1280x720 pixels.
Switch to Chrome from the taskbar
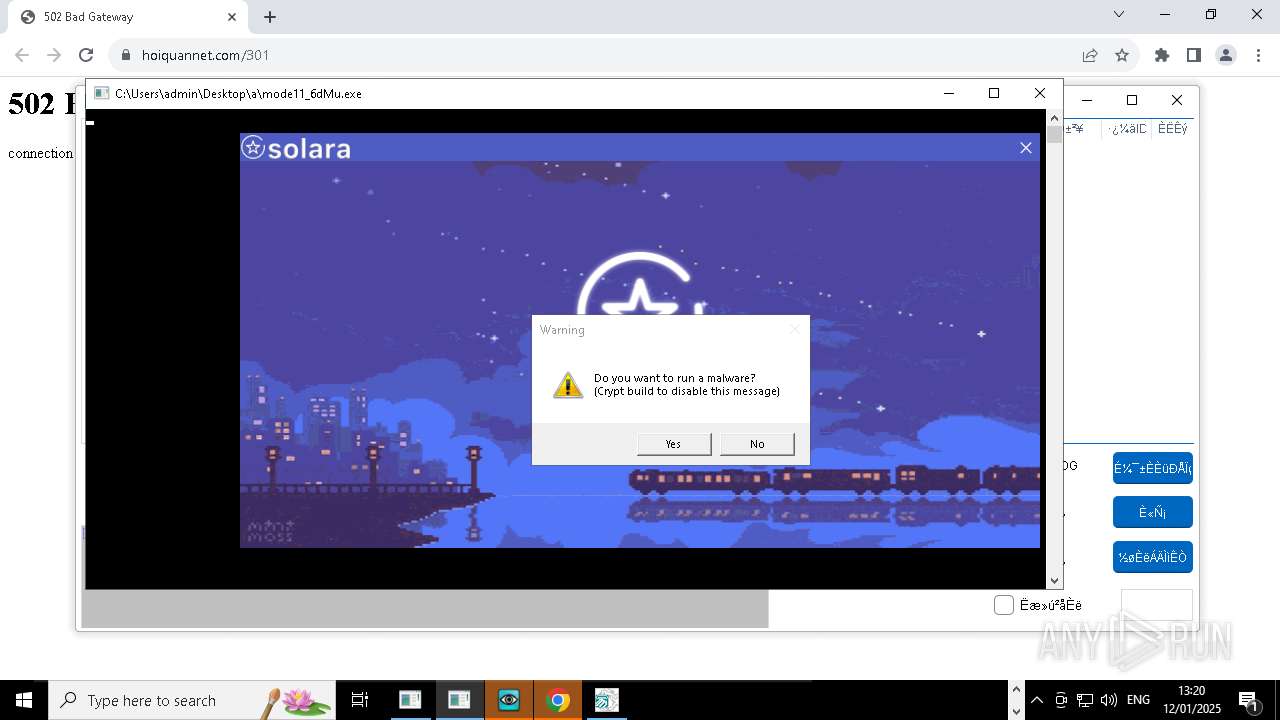(558, 700)
